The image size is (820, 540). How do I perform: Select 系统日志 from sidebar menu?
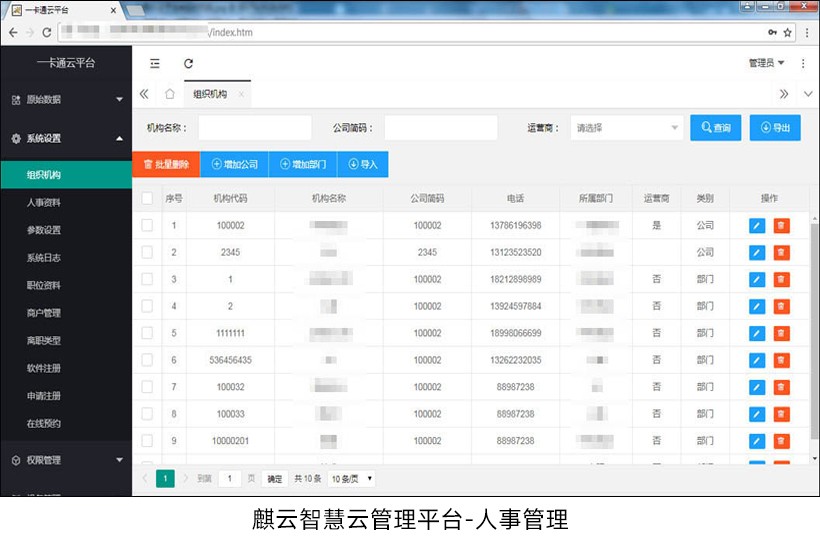pyautogui.click(x=44, y=258)
